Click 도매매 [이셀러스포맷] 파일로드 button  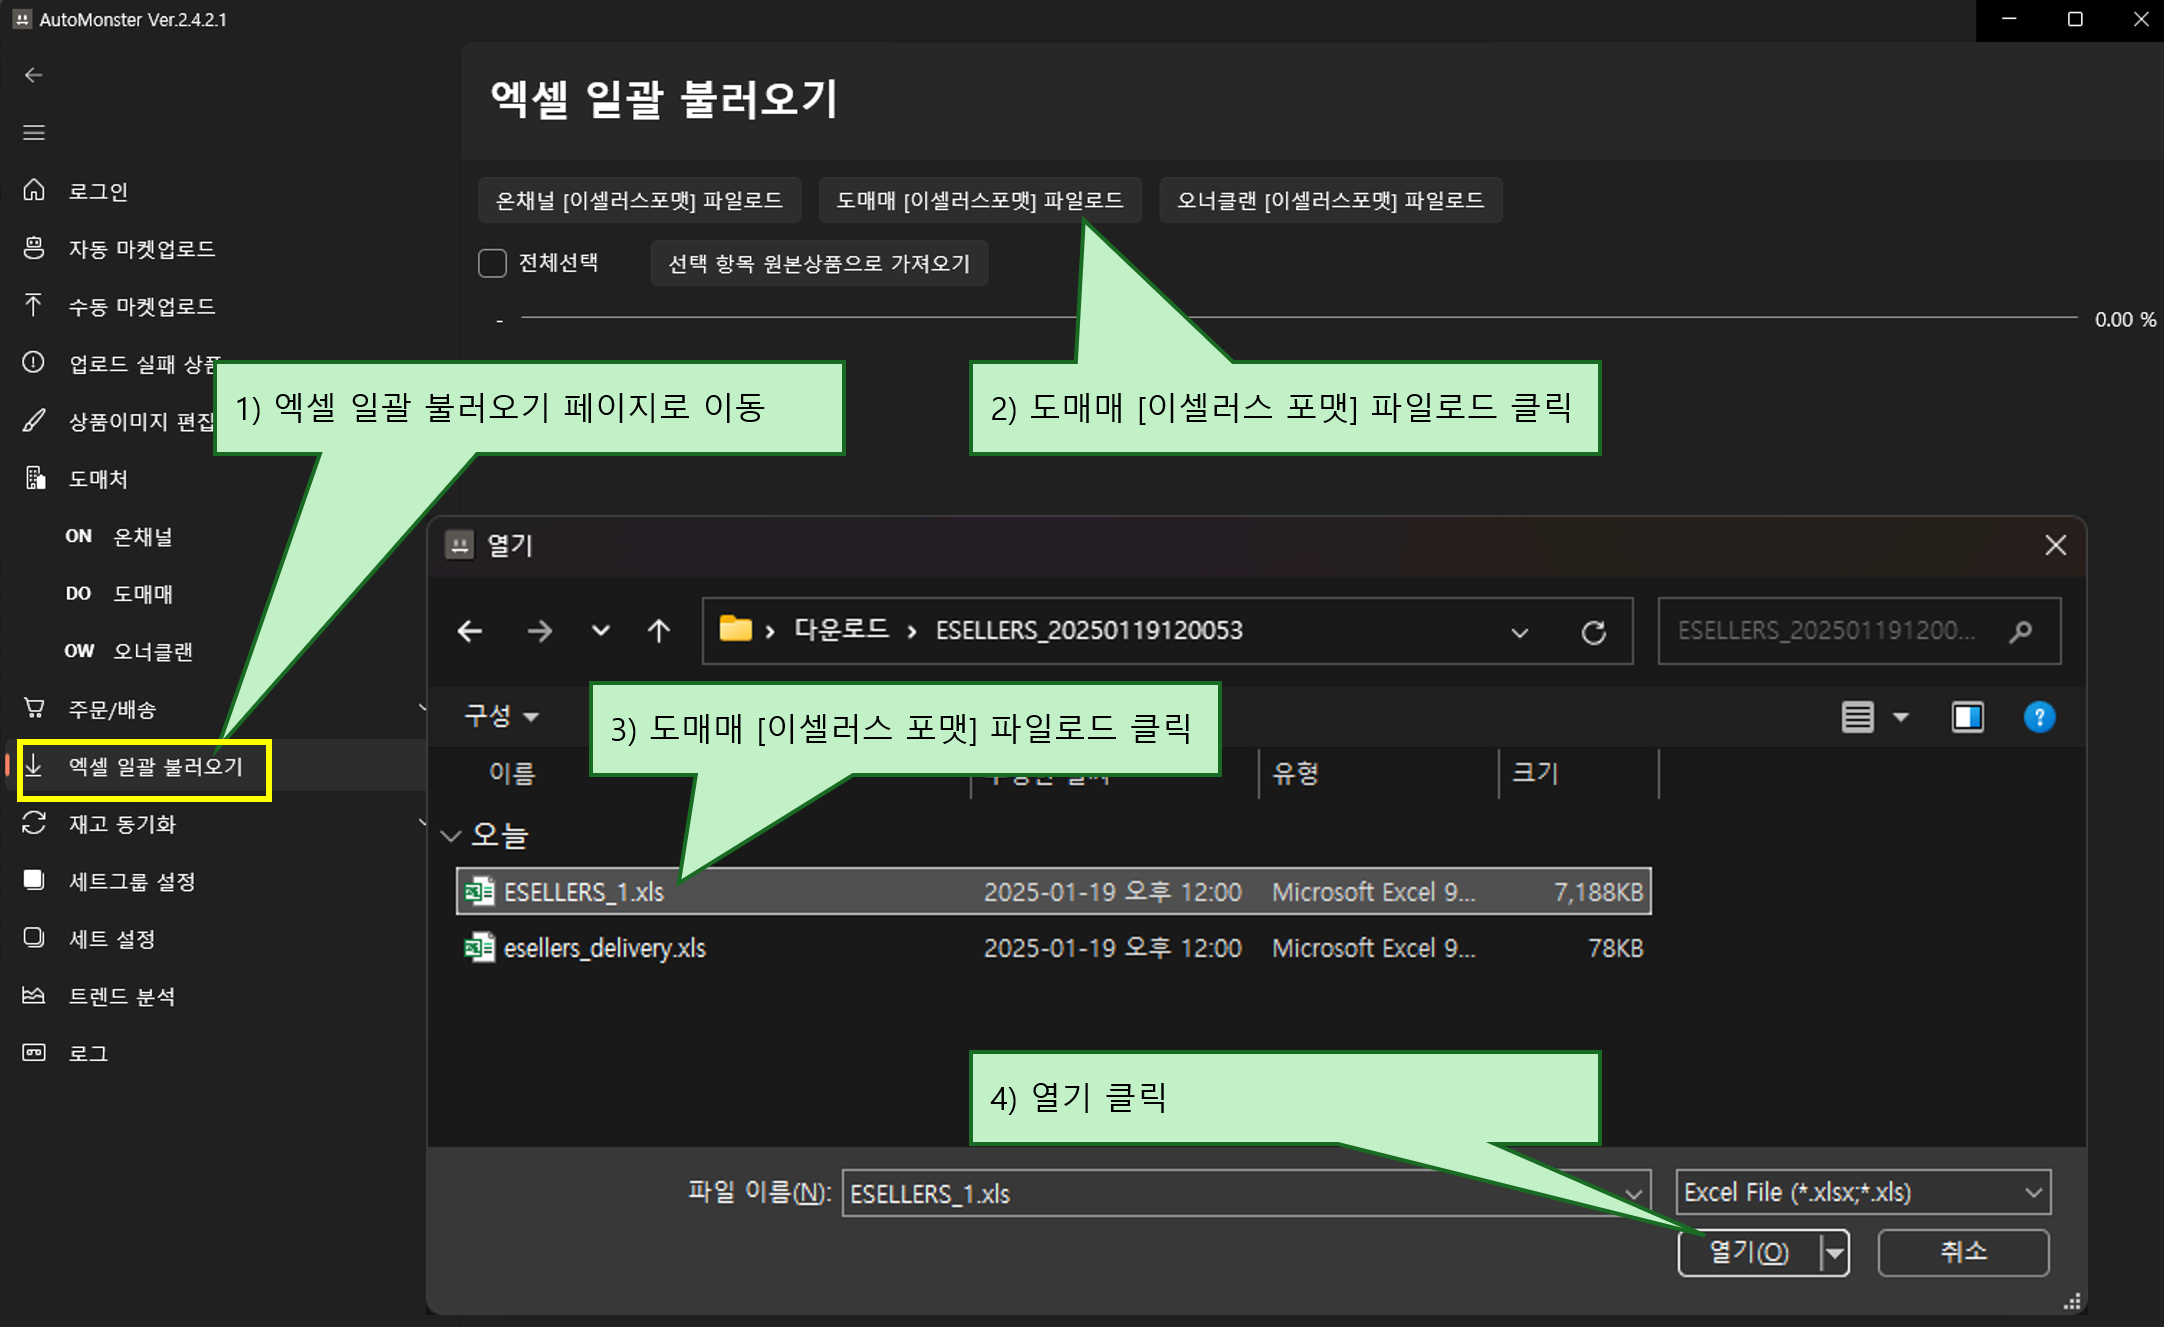pyautogui.click(x=979, y=200)
